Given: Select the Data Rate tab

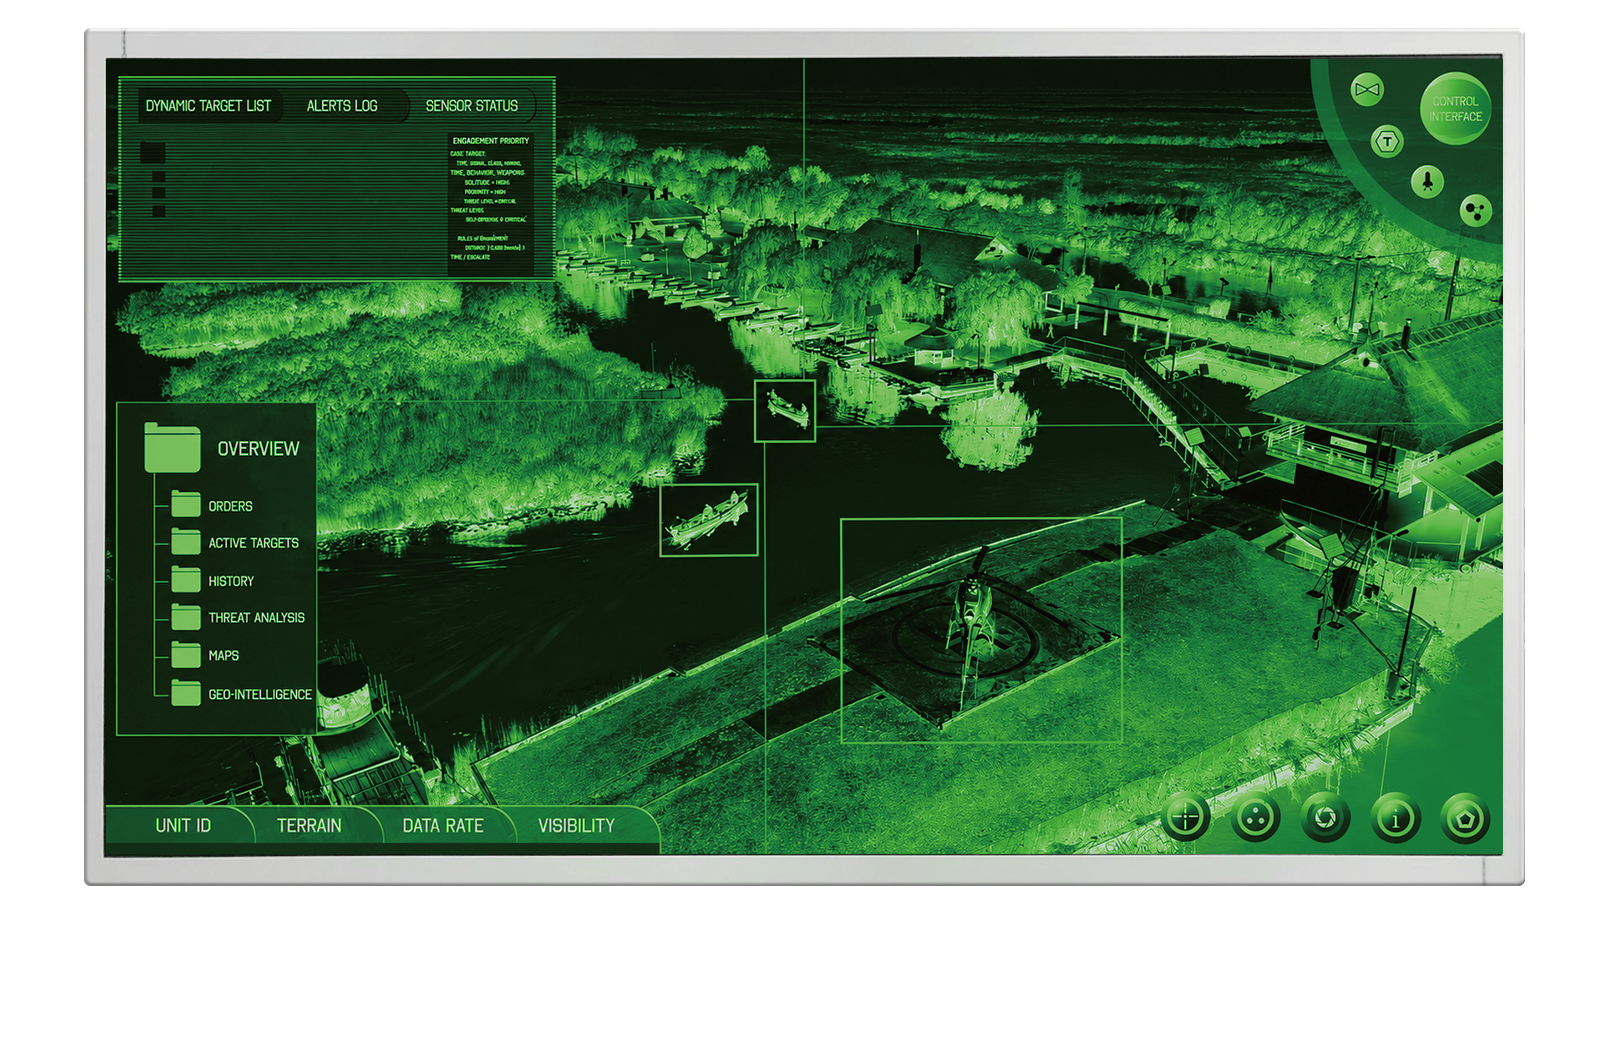Looking at the screenshot, I should pos(443,826).
